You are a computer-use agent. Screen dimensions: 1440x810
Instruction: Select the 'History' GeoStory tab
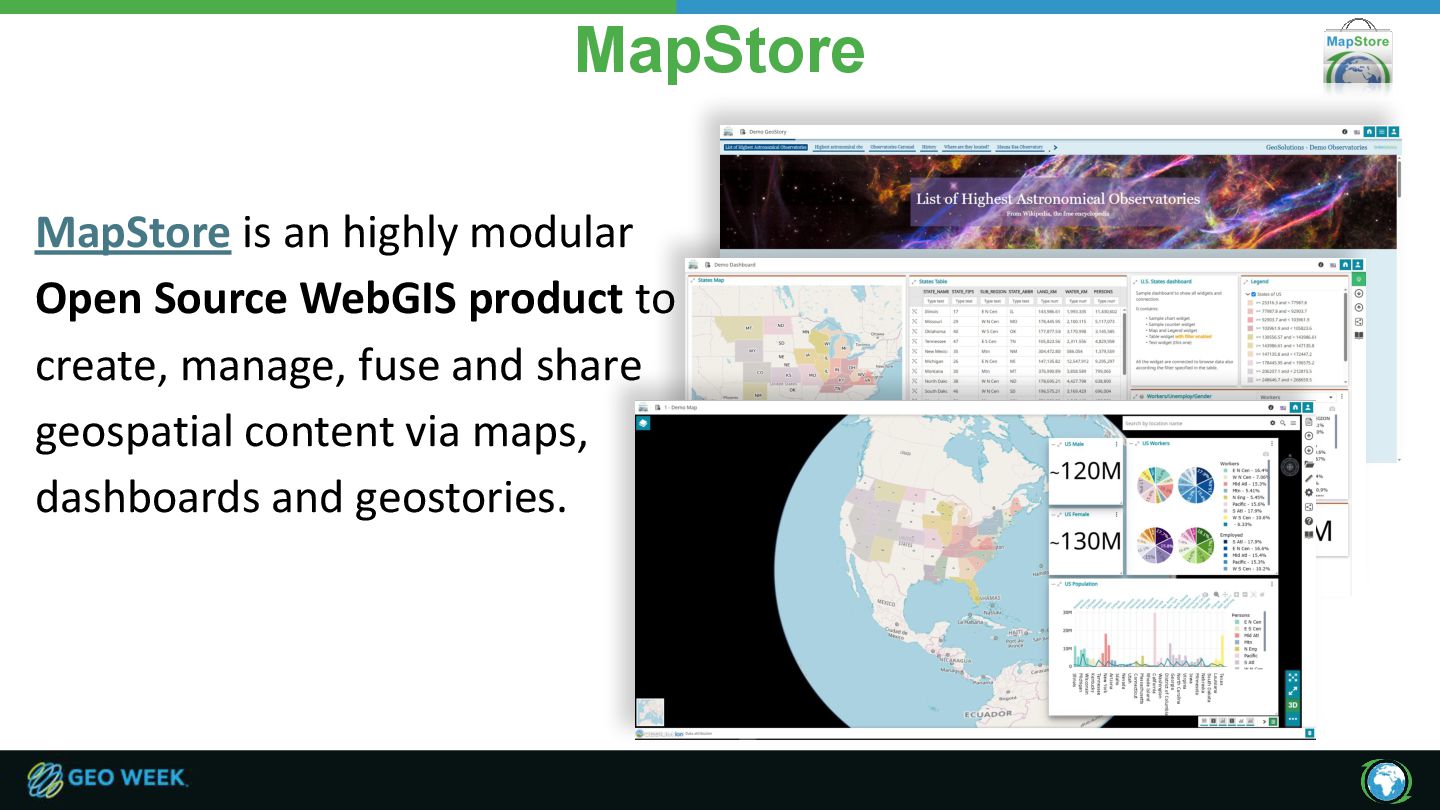[929, 147]
